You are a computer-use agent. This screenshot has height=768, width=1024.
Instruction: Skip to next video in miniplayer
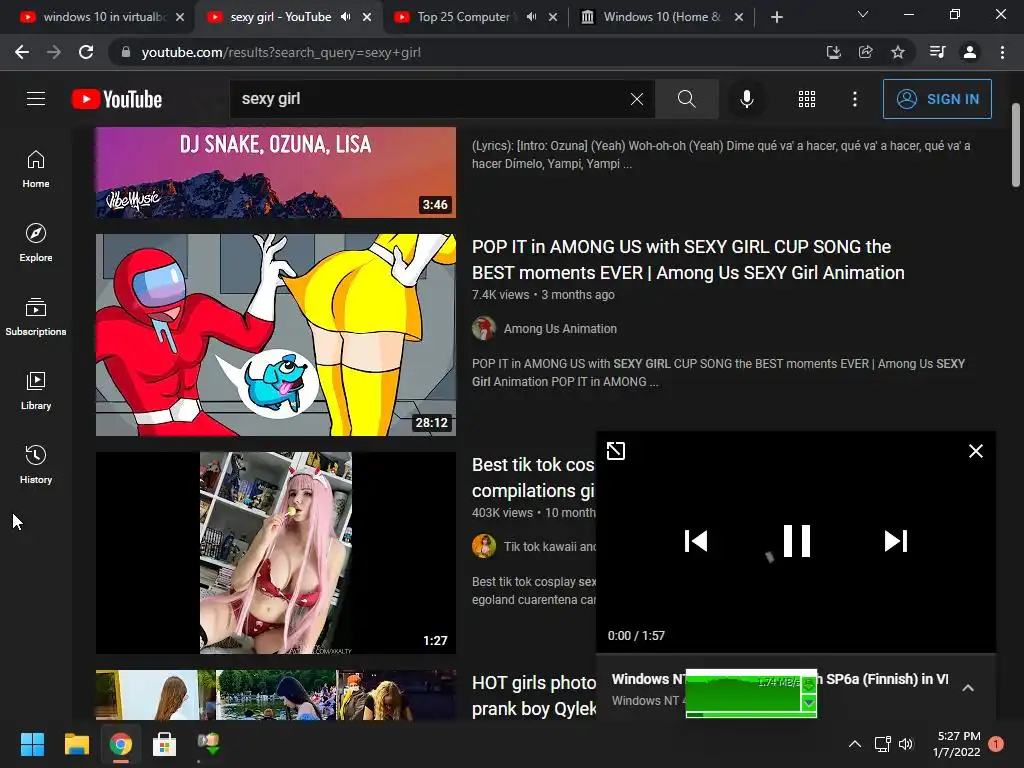(895, 541)
